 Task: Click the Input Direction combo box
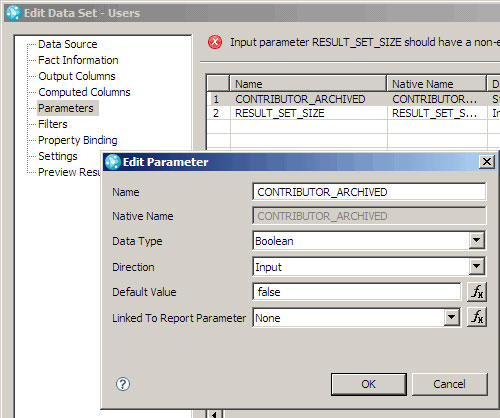point(369,267)
